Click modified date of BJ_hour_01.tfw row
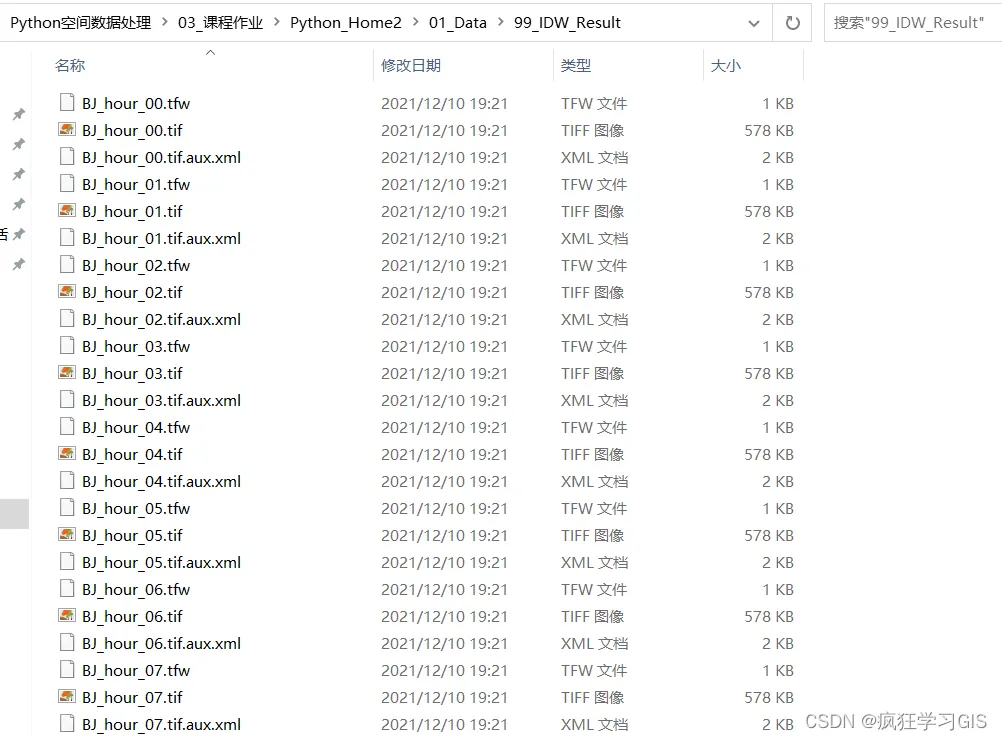This screenshot has height=740, width=1002. [x=444, y=185]
